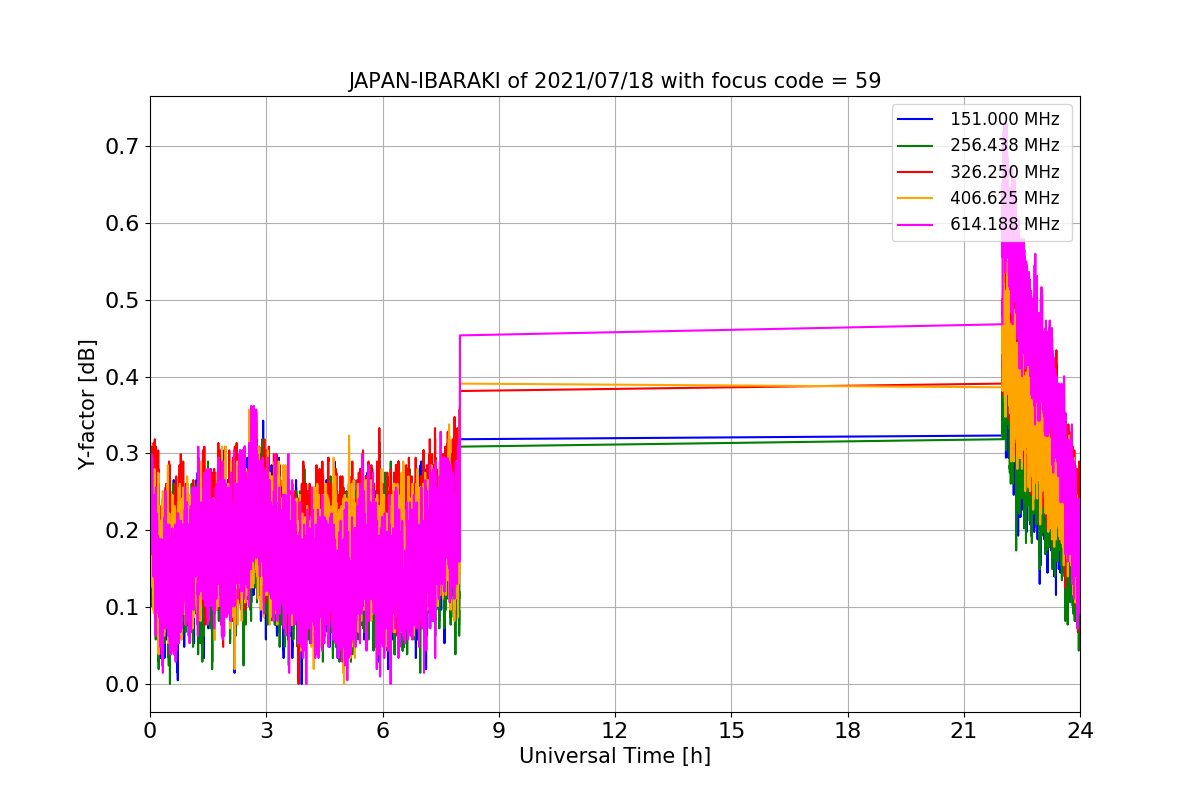The image size is (1200, 800).
Task: Select the 406.625 MHz legend label
Action: click(1004, 198)
